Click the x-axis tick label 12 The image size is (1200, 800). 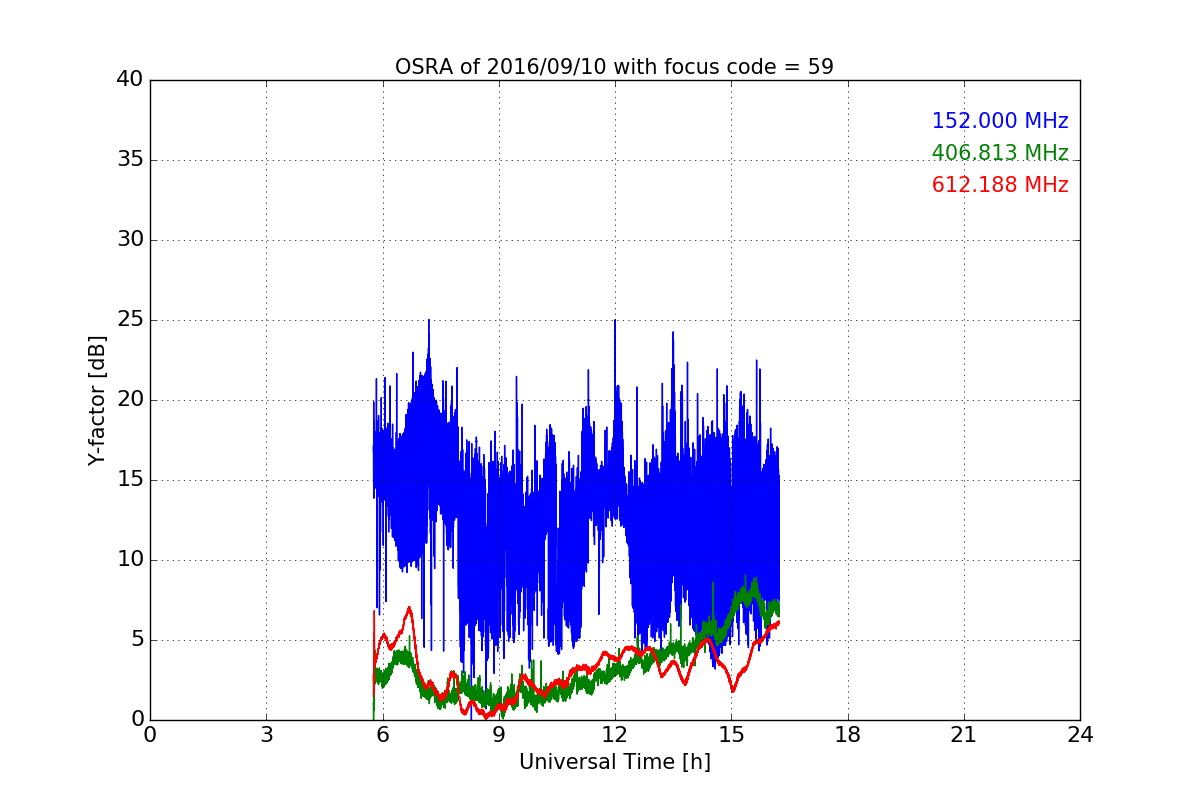click(615, 735)
